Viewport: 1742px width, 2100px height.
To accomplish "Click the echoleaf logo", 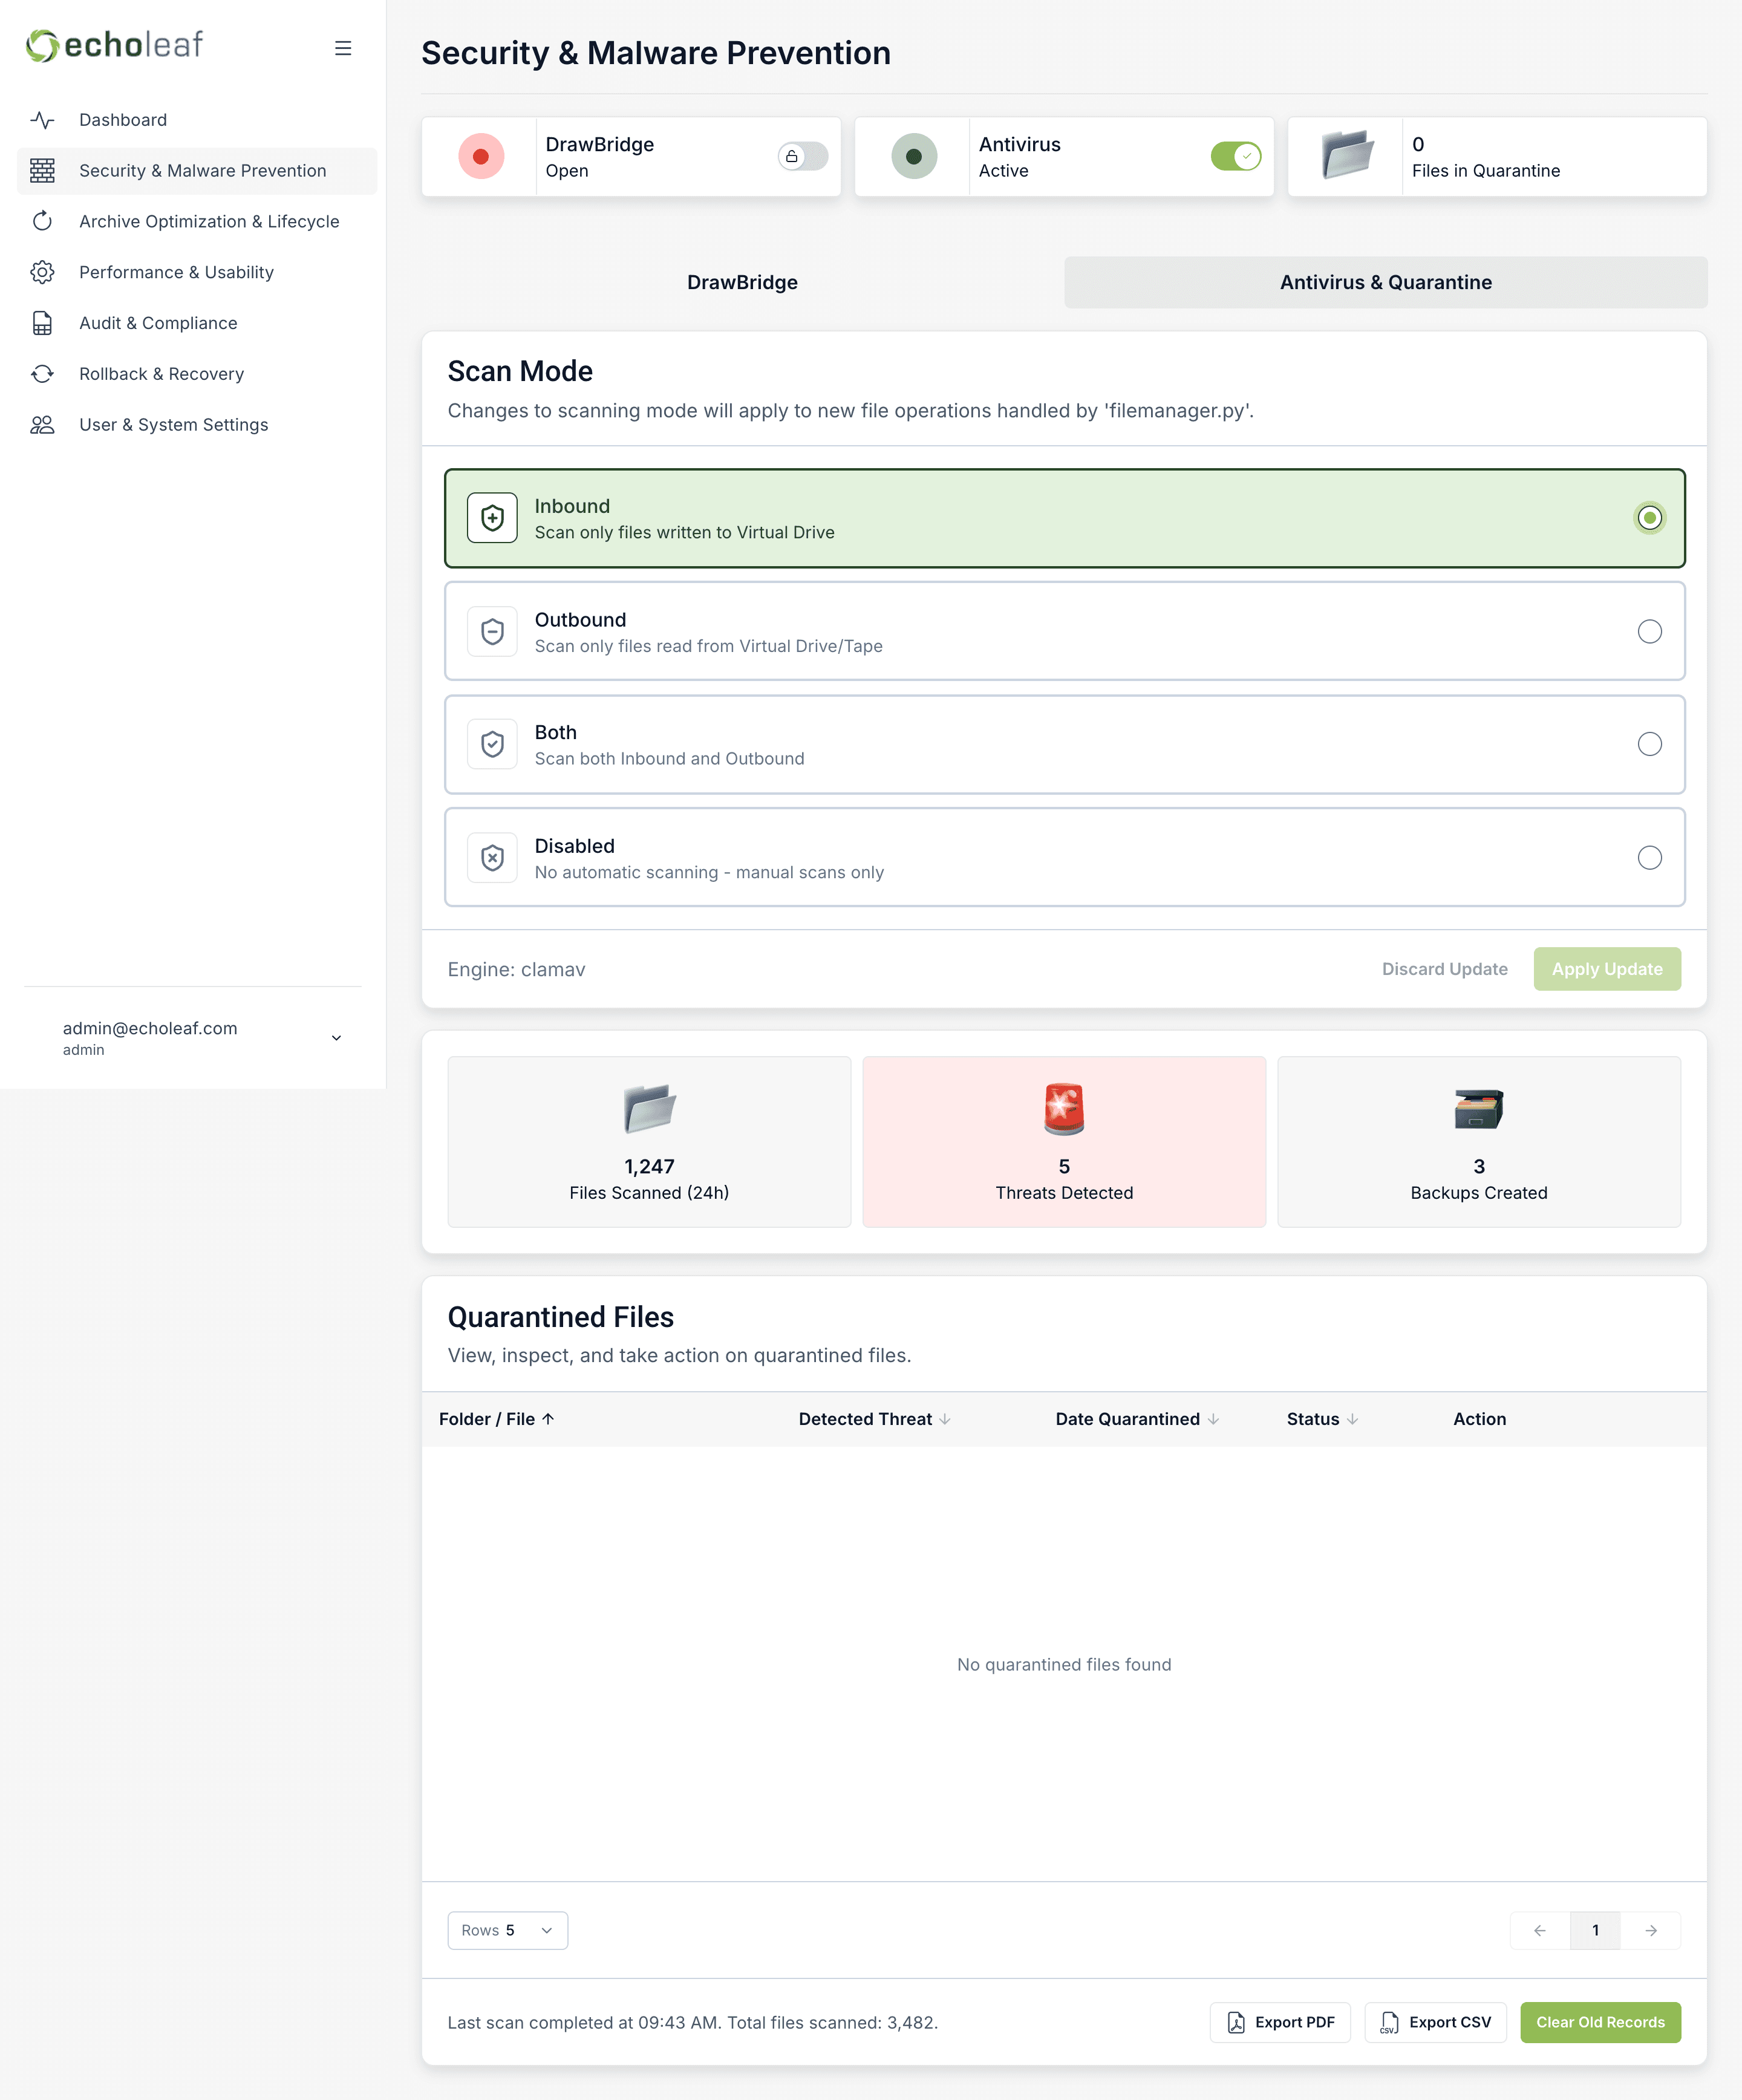I will coord(114,45).
